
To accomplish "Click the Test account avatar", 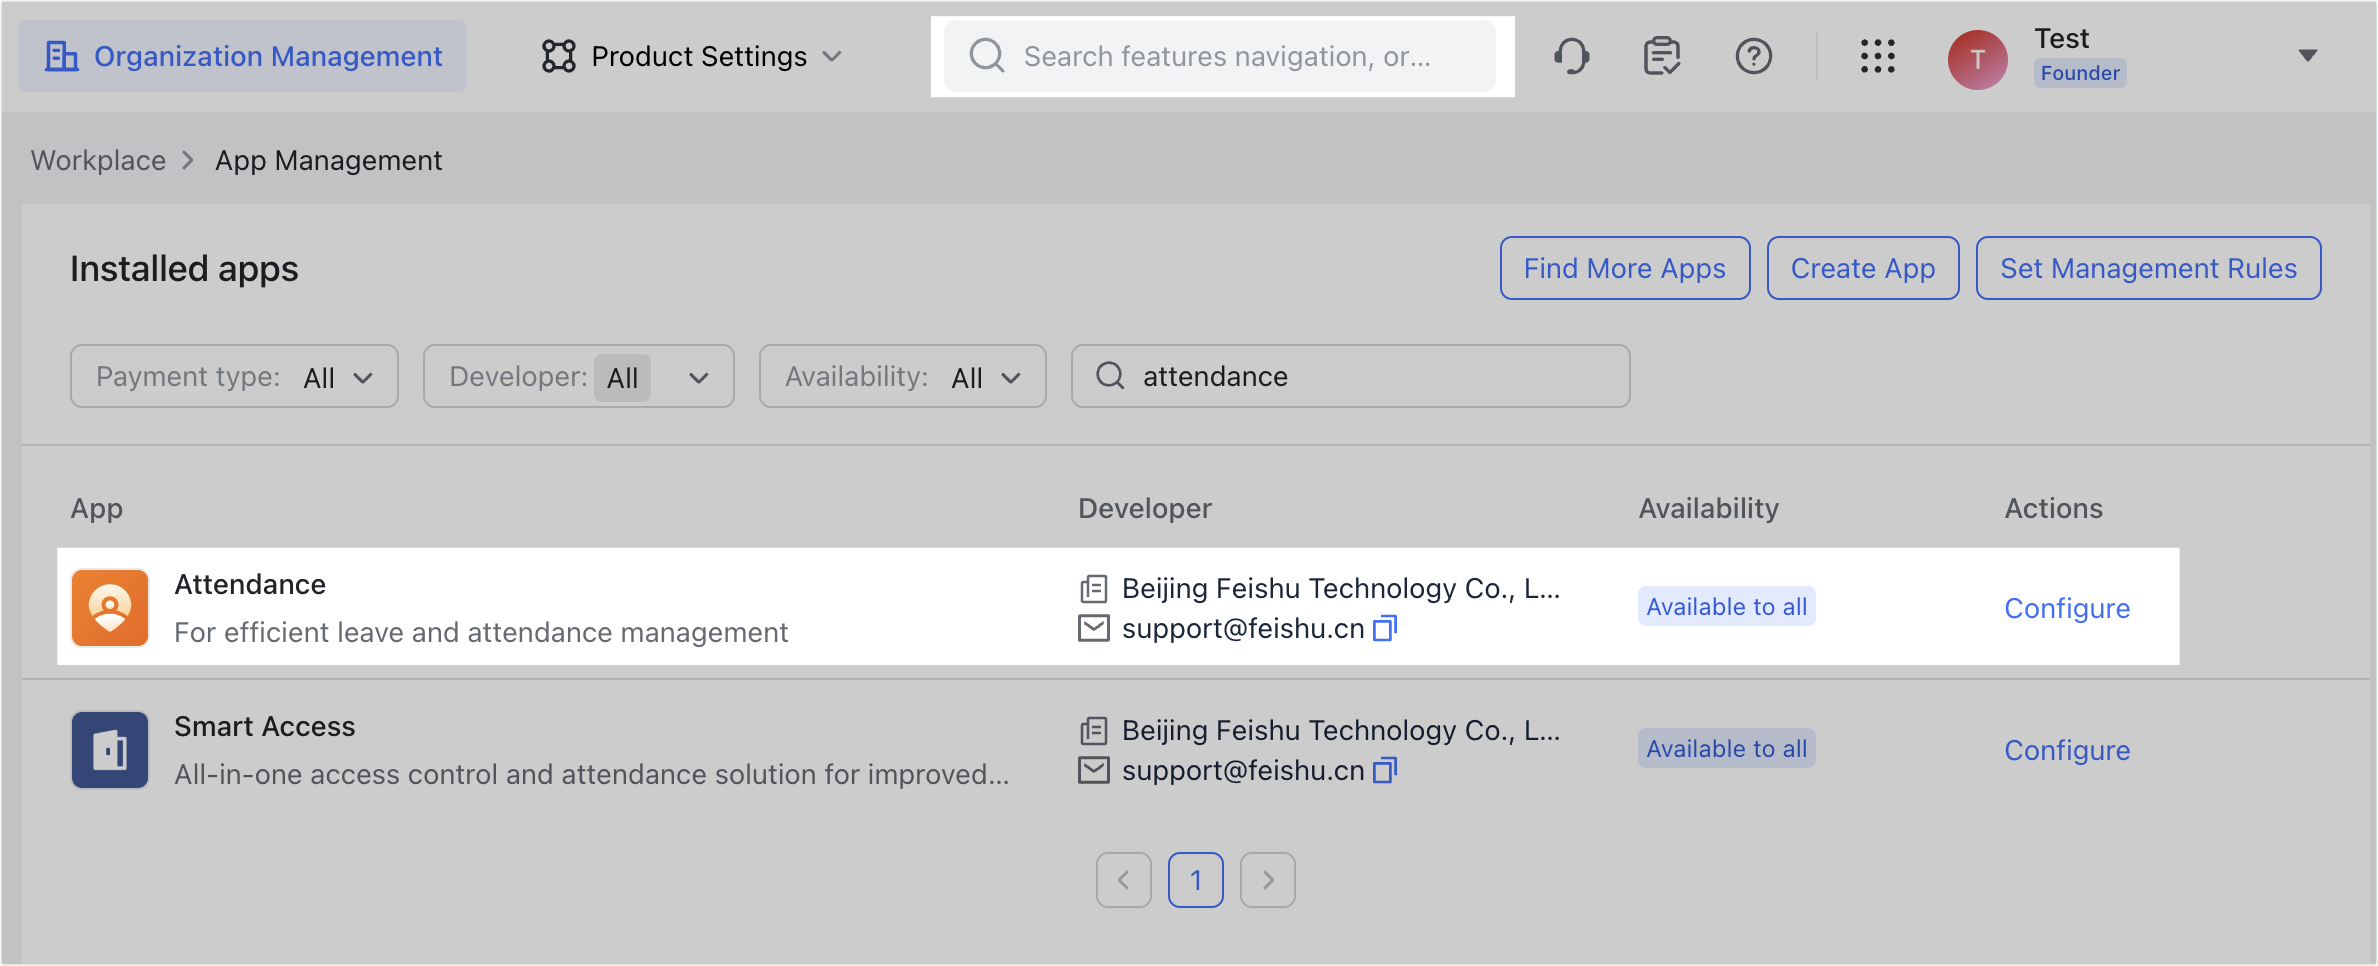I will coord(1977,59).
